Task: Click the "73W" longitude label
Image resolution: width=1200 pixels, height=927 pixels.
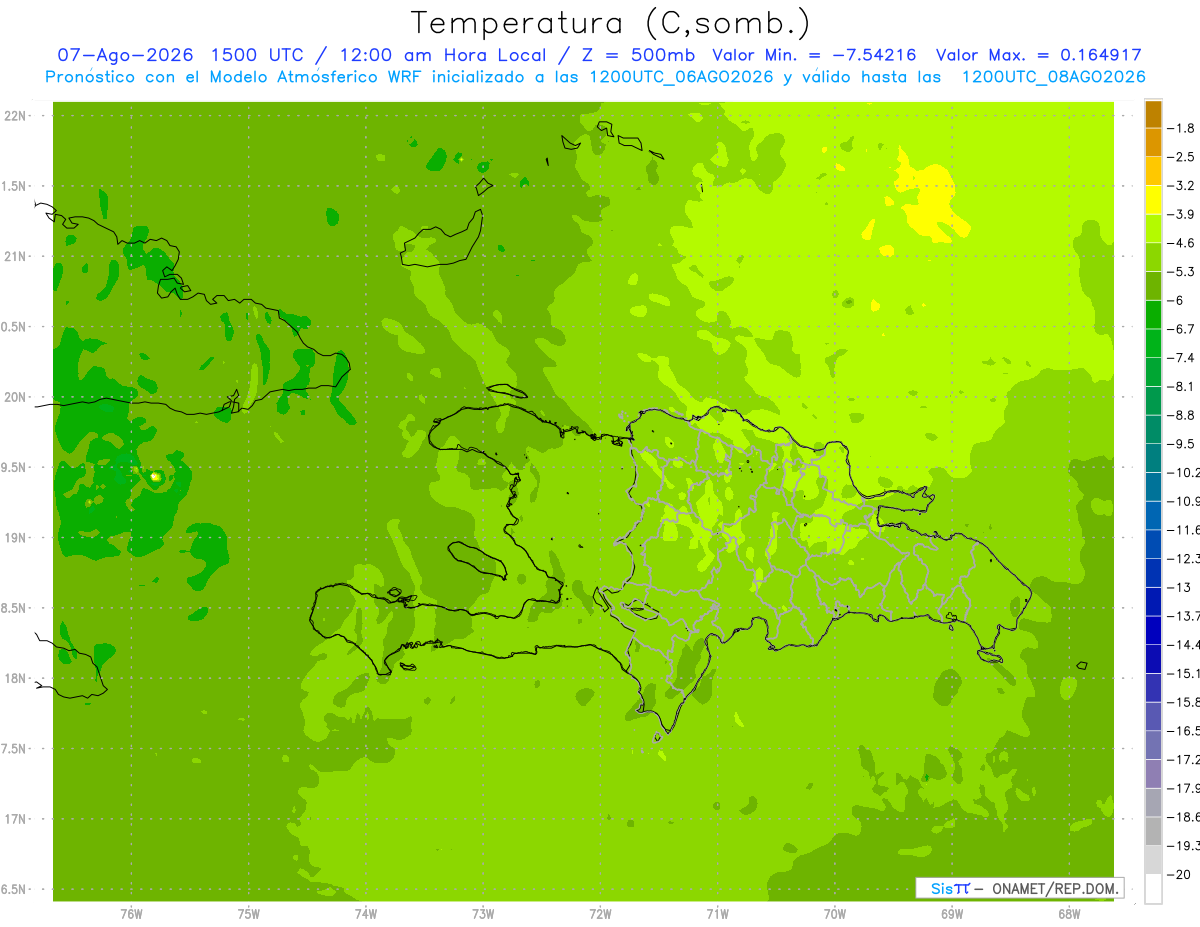Action: click(x=483, y=913)
